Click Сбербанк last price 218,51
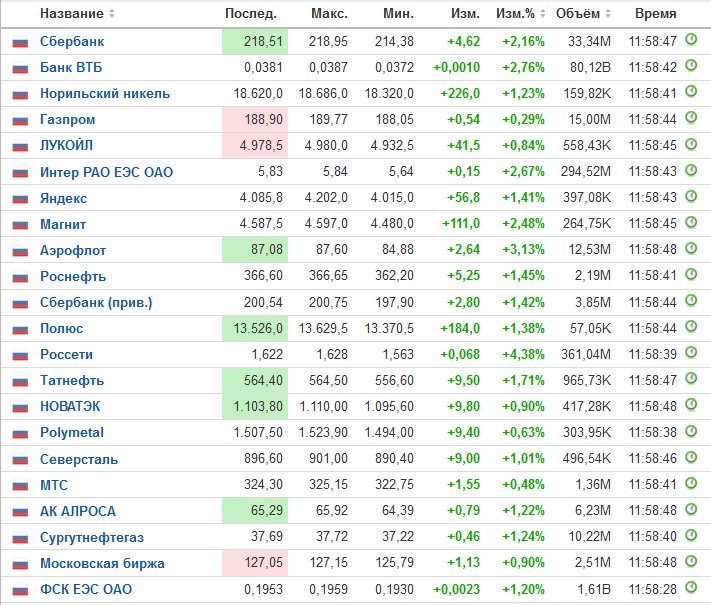This screenshot has height=605, width=711. point(263,41)
